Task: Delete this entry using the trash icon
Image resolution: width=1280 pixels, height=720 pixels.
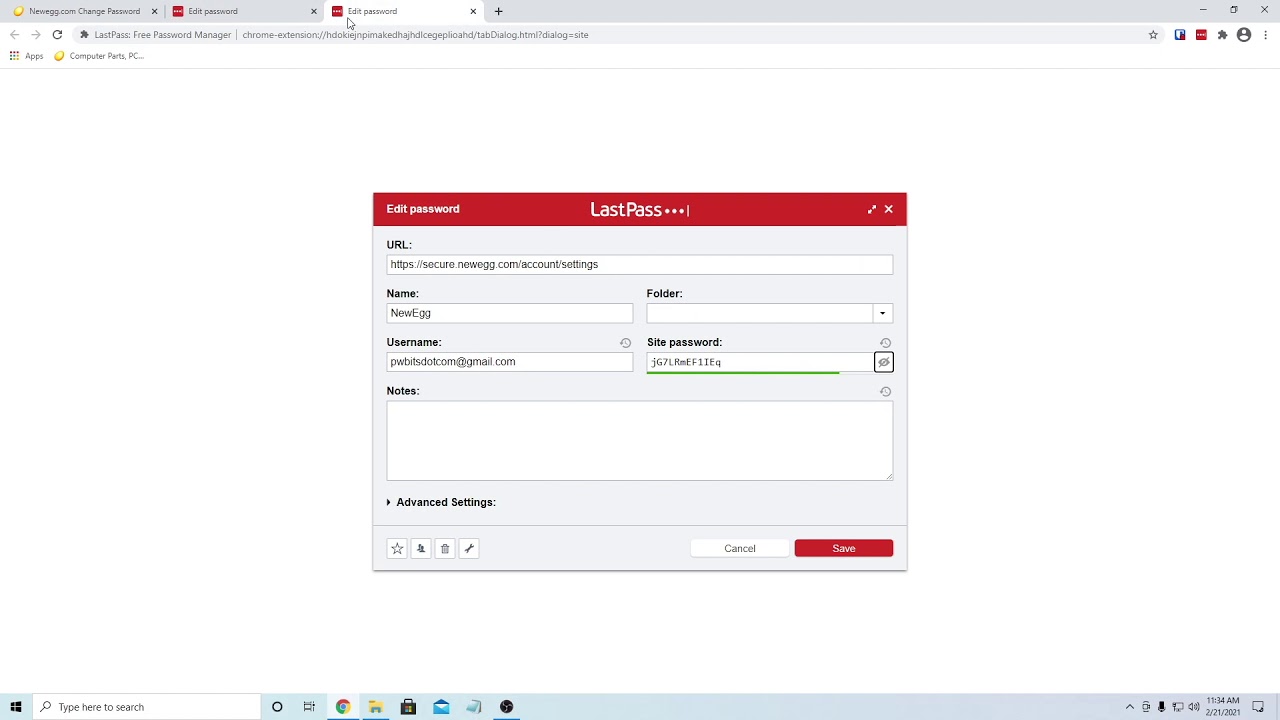Action: pyautogui.click(x=445, y=548)
